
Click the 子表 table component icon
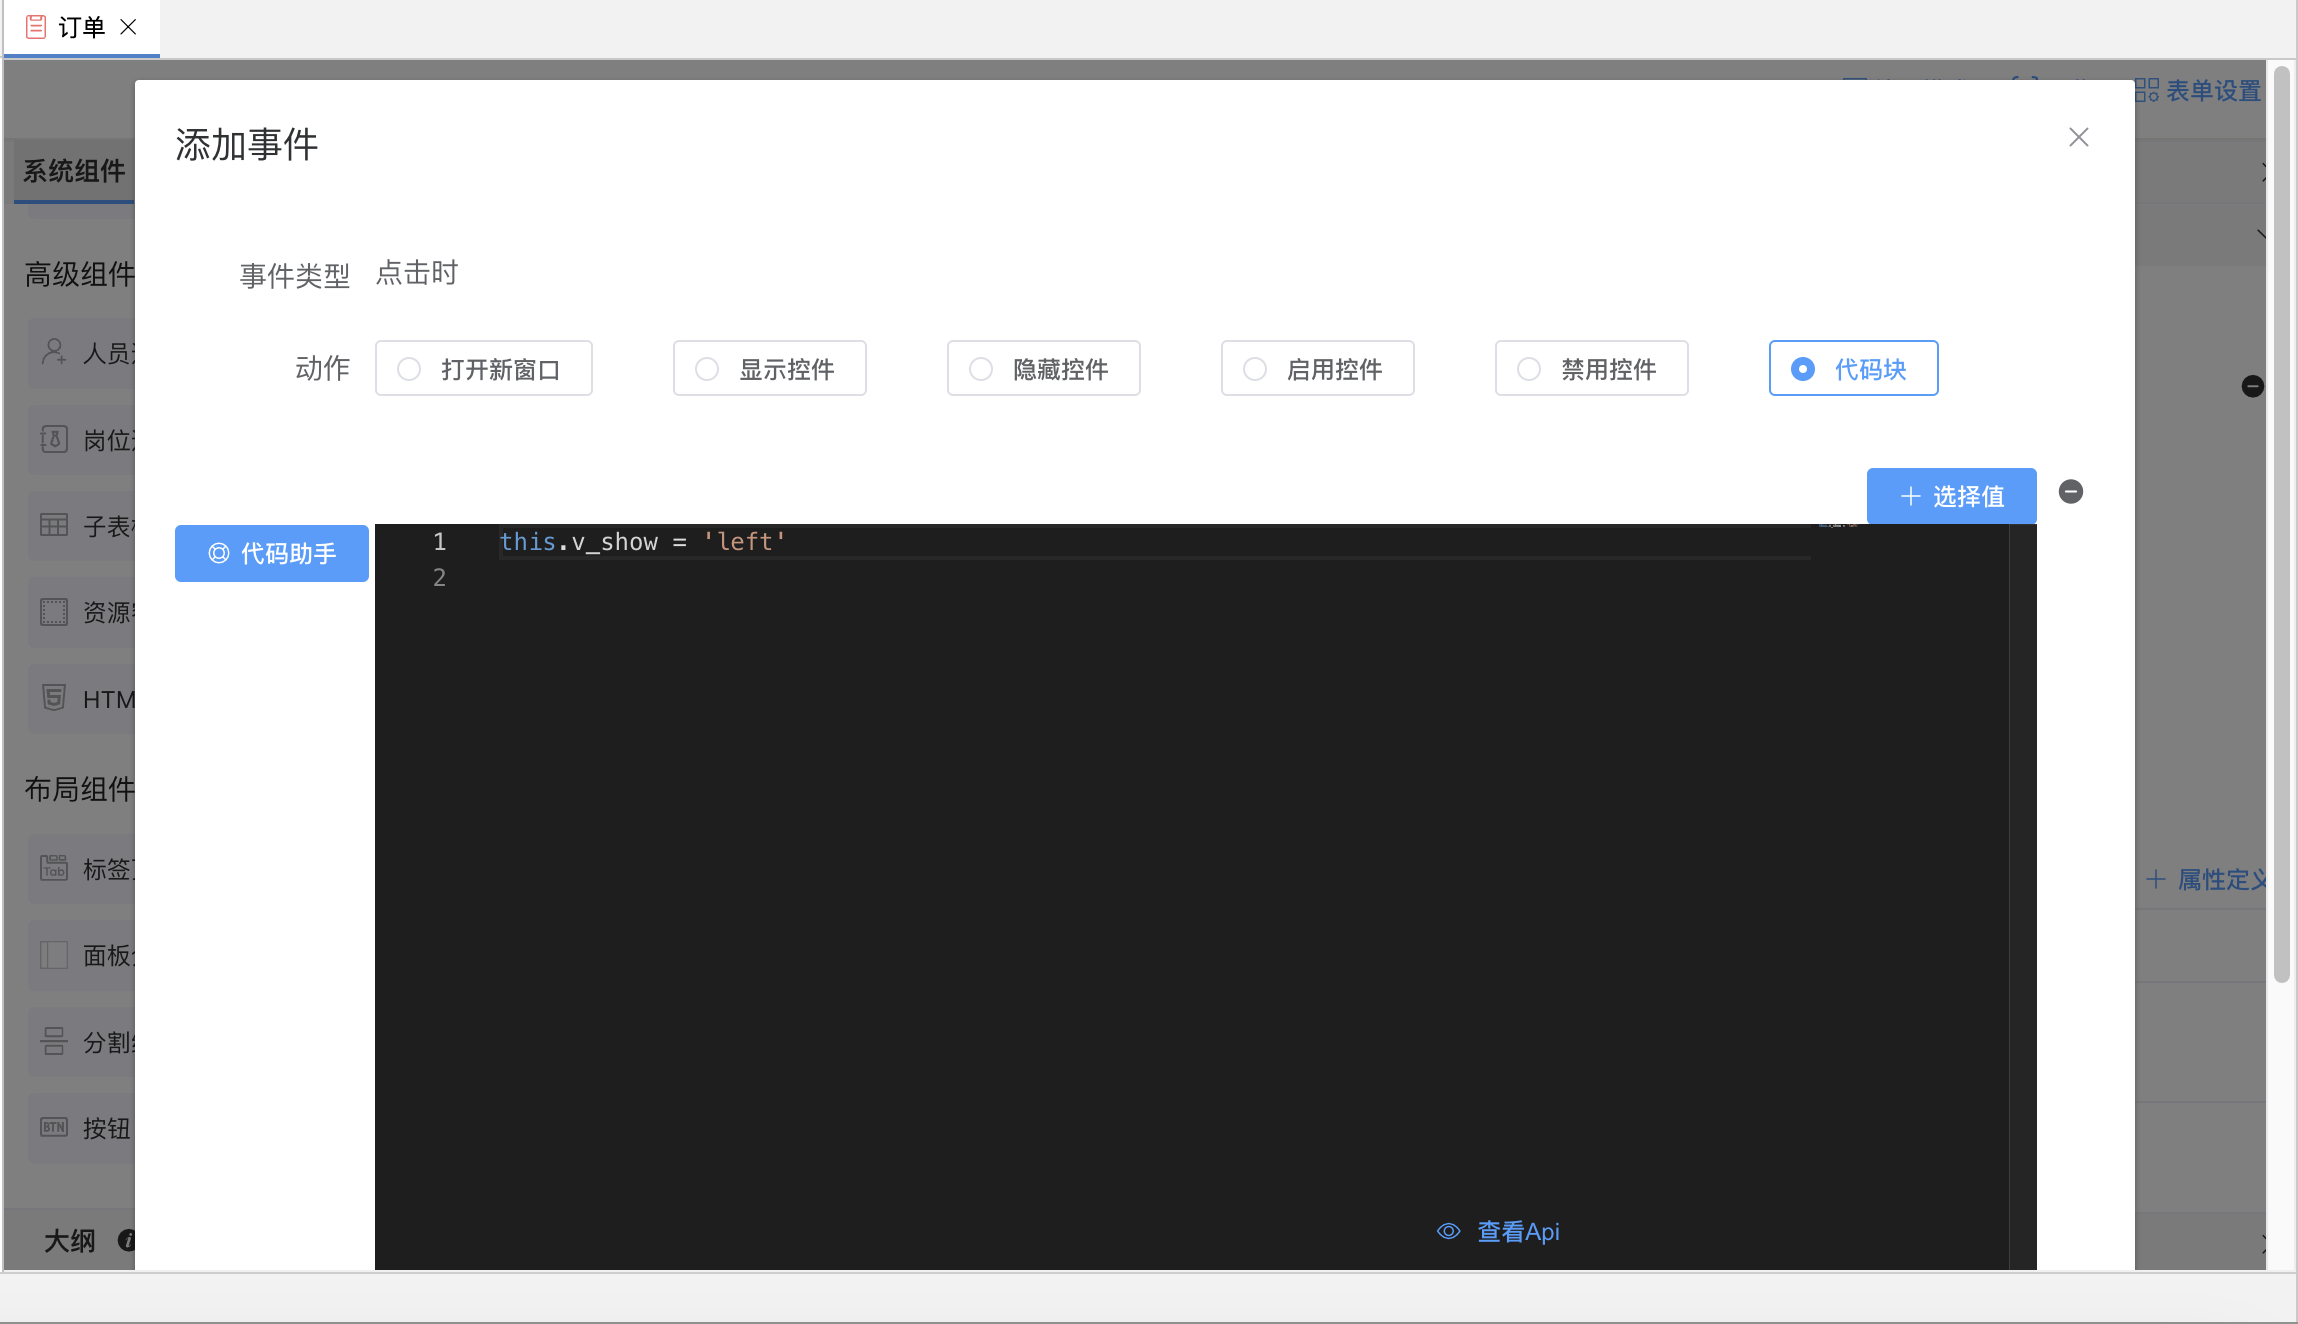point(54,525)
